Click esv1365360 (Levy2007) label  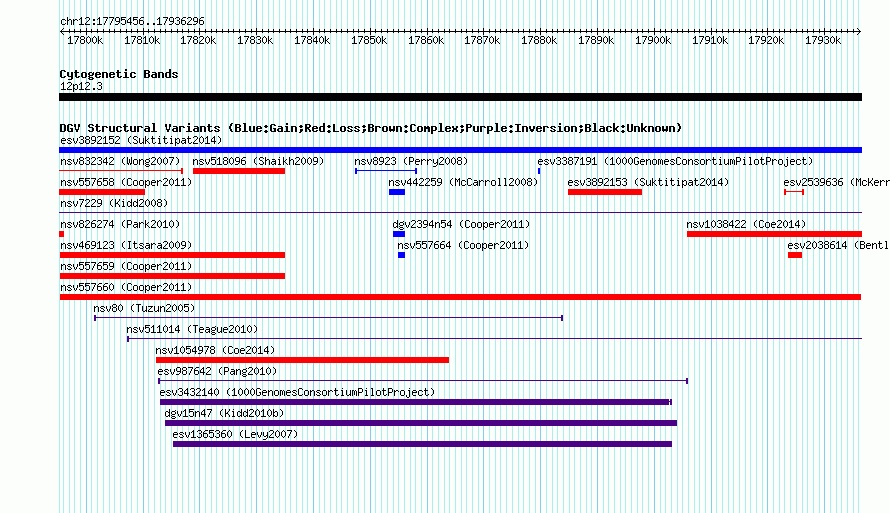[235, 434]
